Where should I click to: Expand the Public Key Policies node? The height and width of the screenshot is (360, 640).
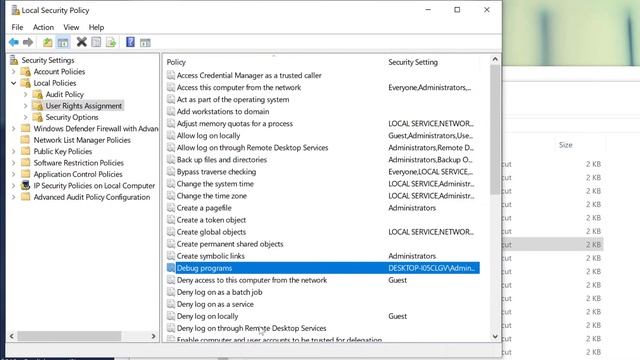click(x=13, y=151)
